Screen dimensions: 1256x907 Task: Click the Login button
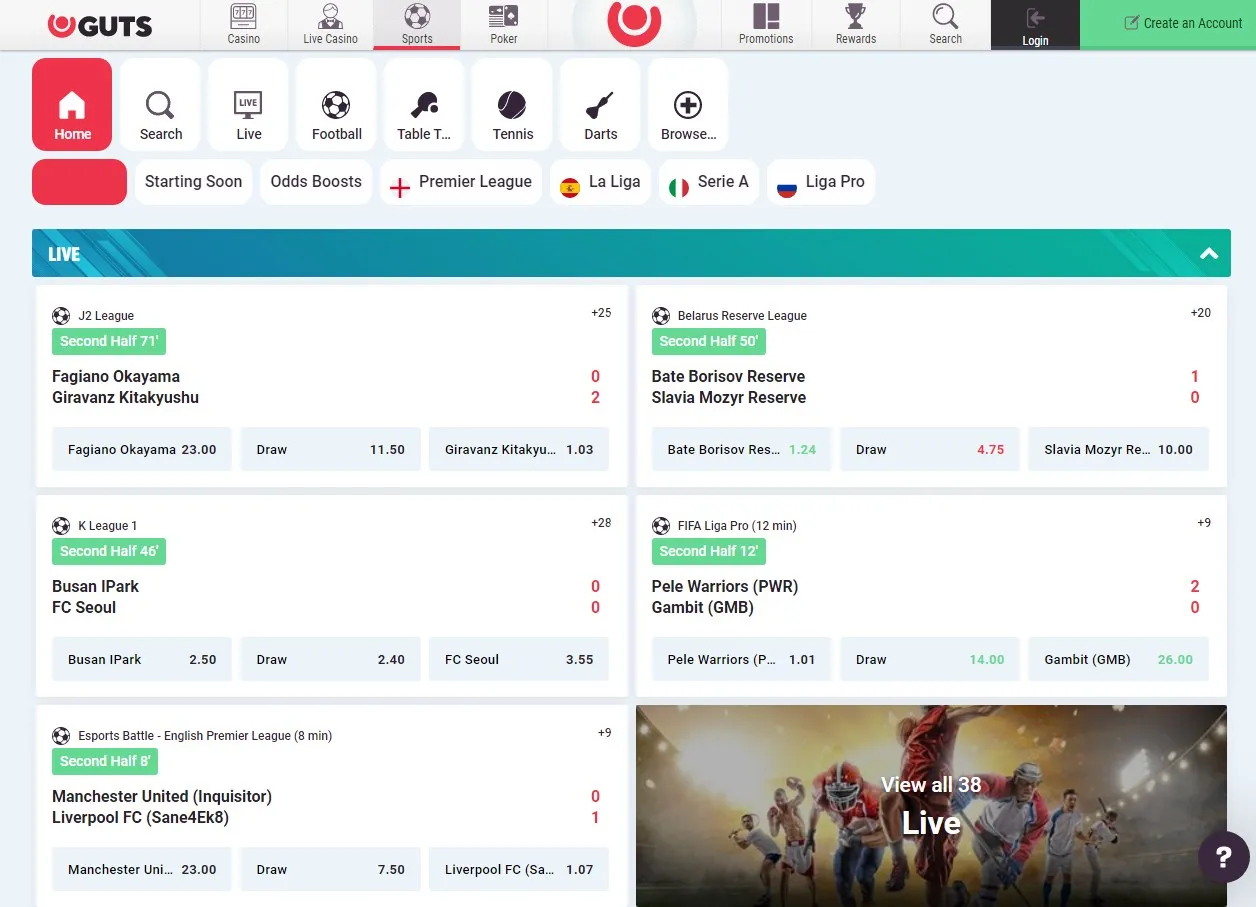click(x=1035, y=25)
